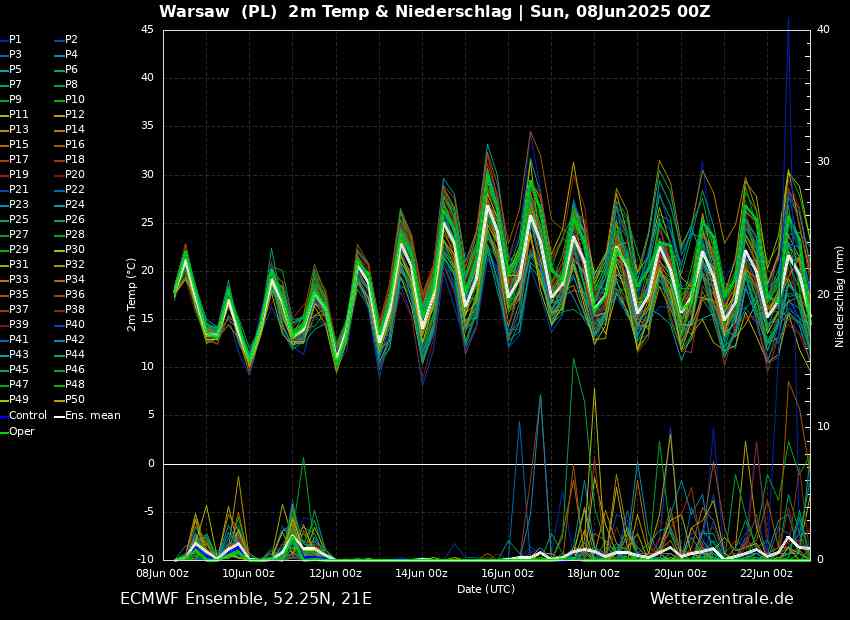Click legend label P49
850x620 pixels.
(x=15, y=399)
